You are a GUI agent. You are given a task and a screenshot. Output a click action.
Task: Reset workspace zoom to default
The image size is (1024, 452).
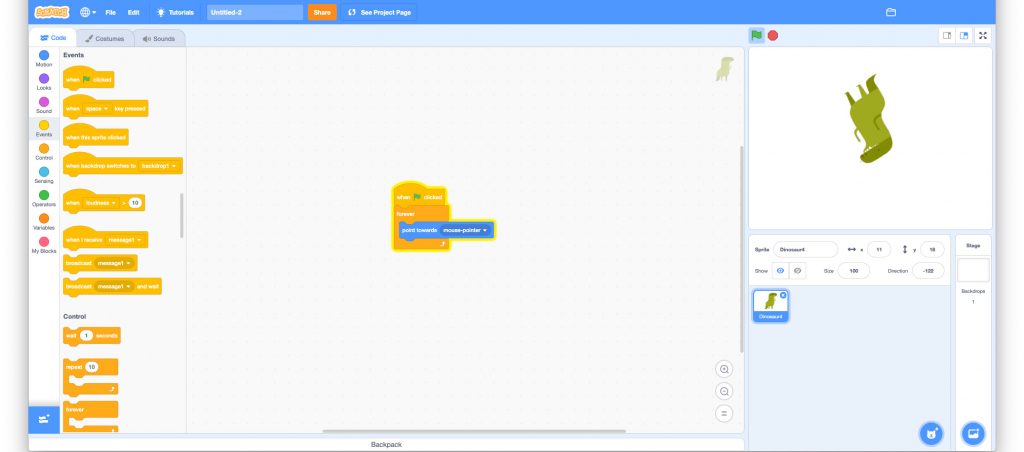point(724,413)
